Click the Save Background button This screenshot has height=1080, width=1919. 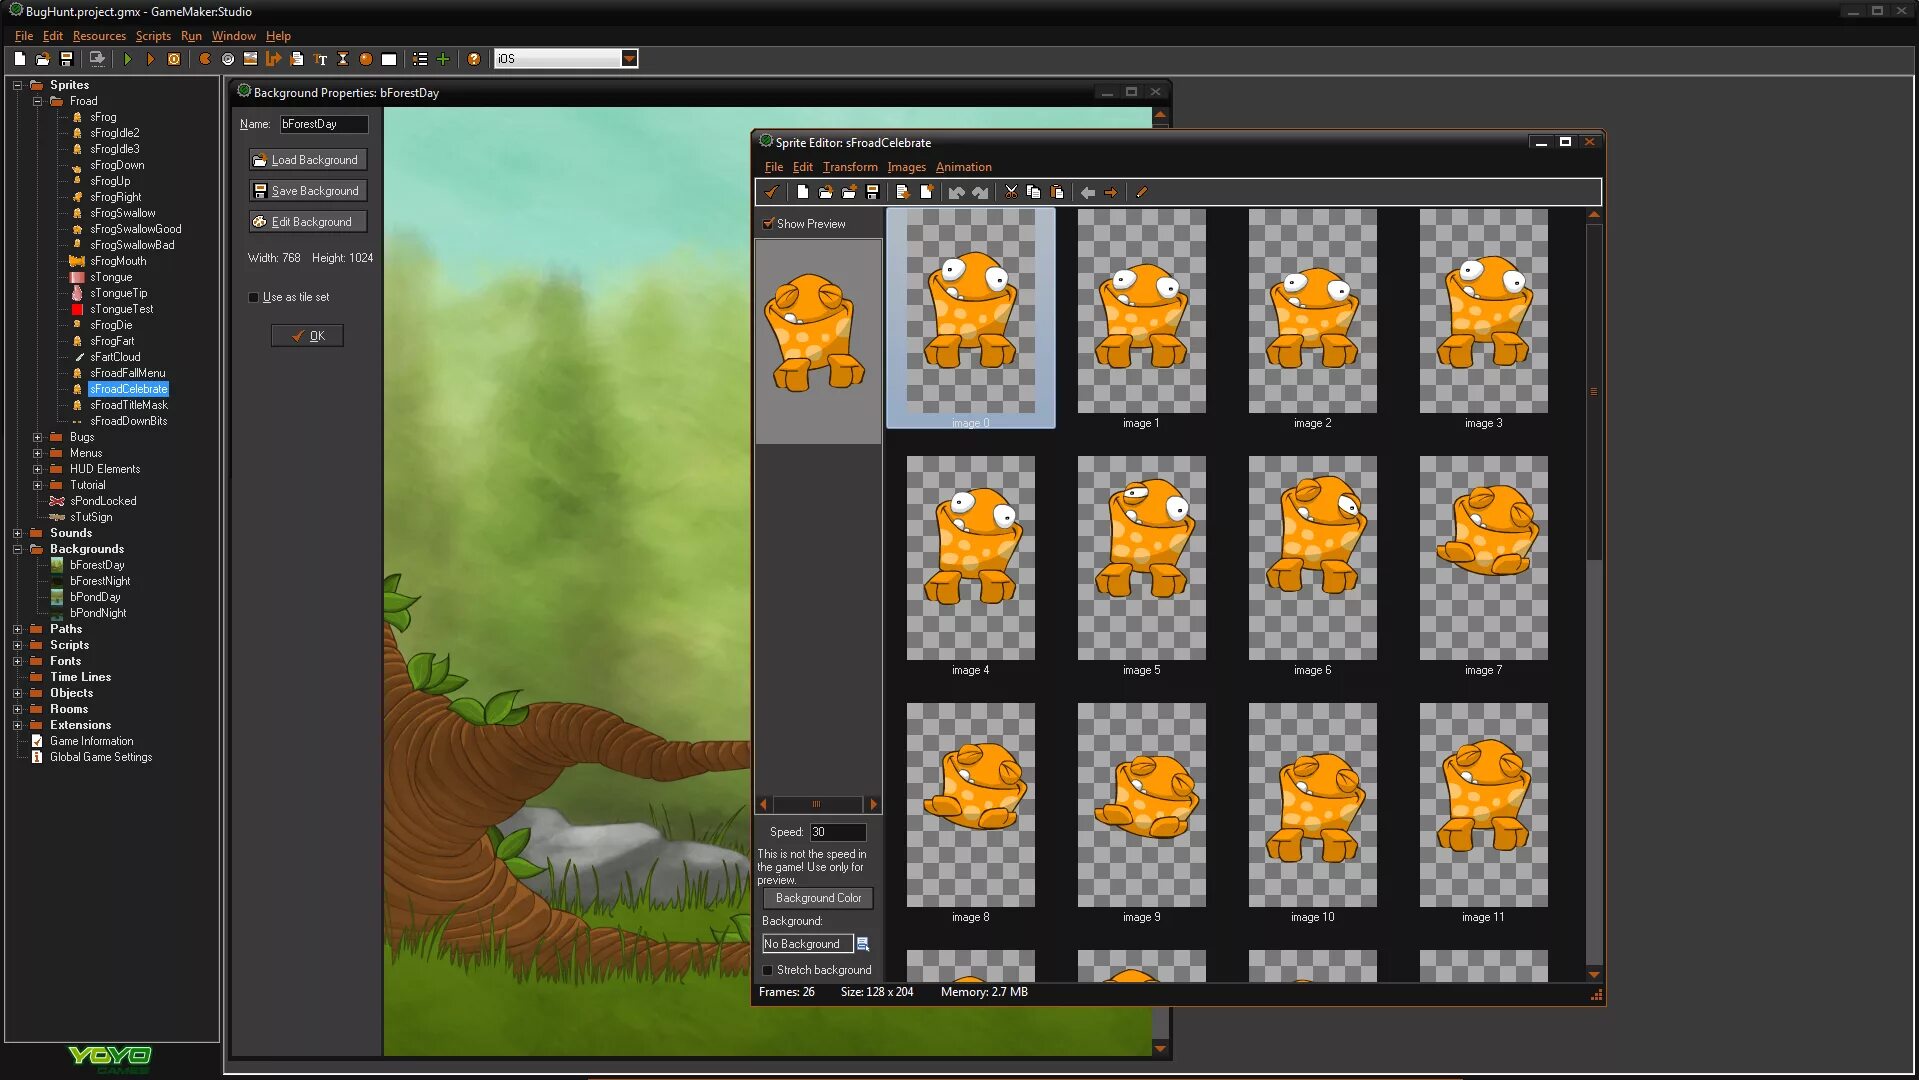click(308, 191)
